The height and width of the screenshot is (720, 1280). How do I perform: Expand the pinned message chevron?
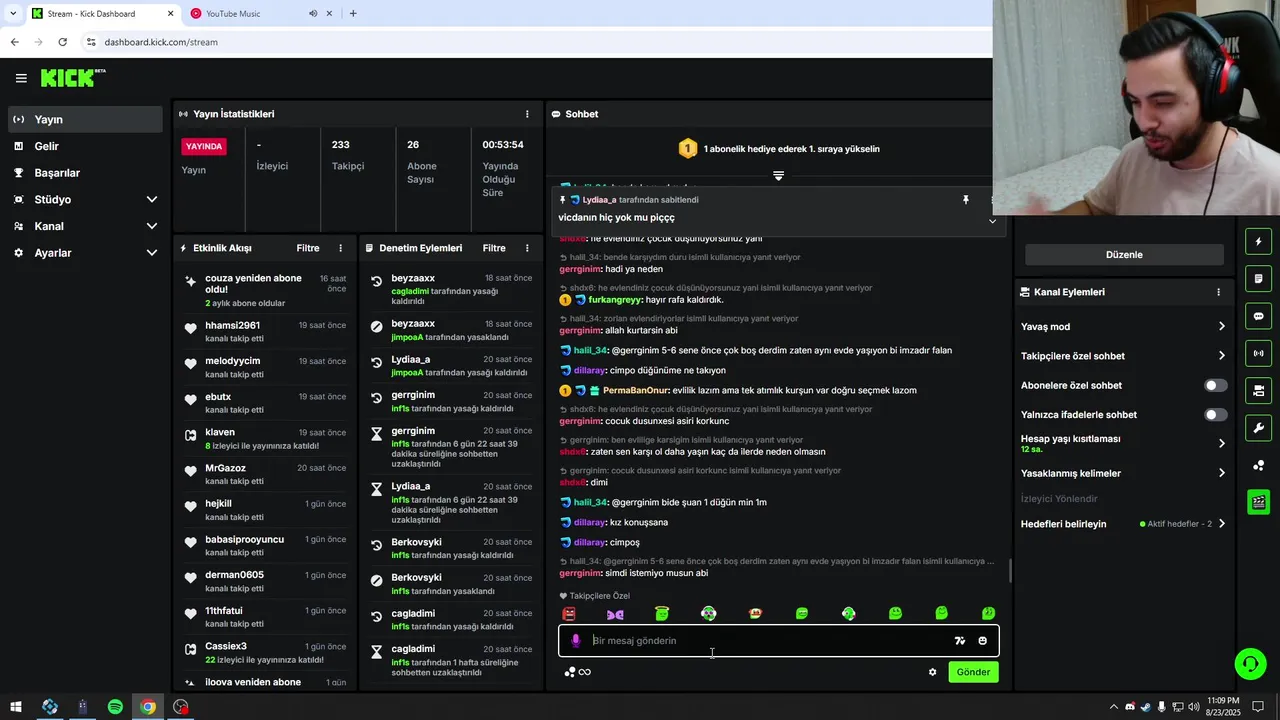point(992,221)
